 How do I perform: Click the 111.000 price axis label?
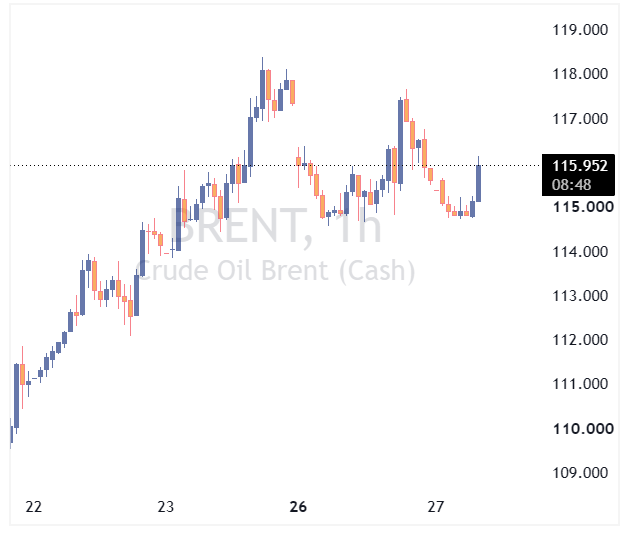pos(580,385)
